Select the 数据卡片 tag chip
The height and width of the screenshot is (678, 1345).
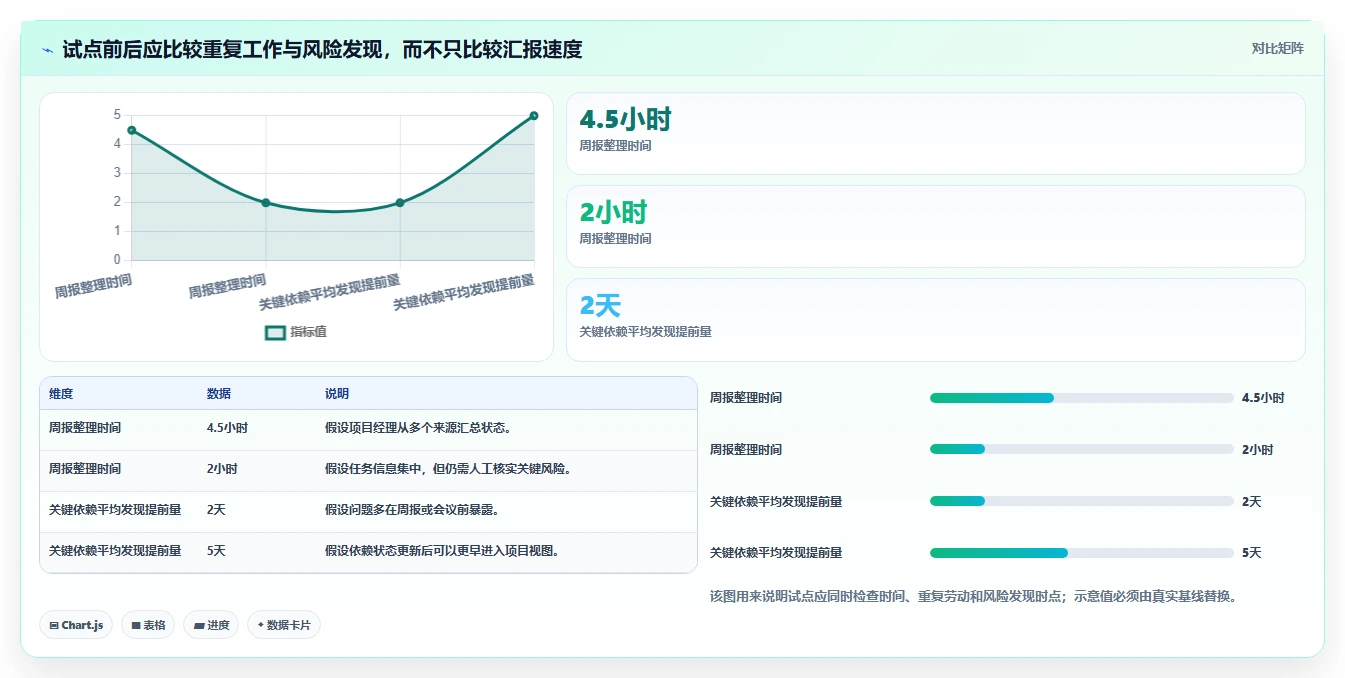click(284, 625)
